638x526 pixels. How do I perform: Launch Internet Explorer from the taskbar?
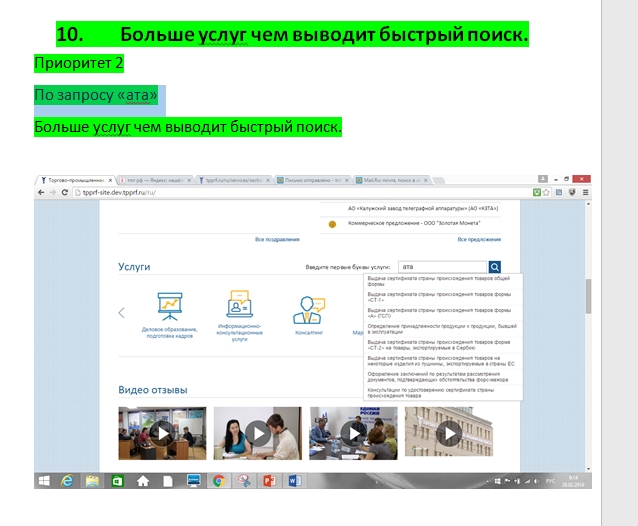[x=67, y=481]
